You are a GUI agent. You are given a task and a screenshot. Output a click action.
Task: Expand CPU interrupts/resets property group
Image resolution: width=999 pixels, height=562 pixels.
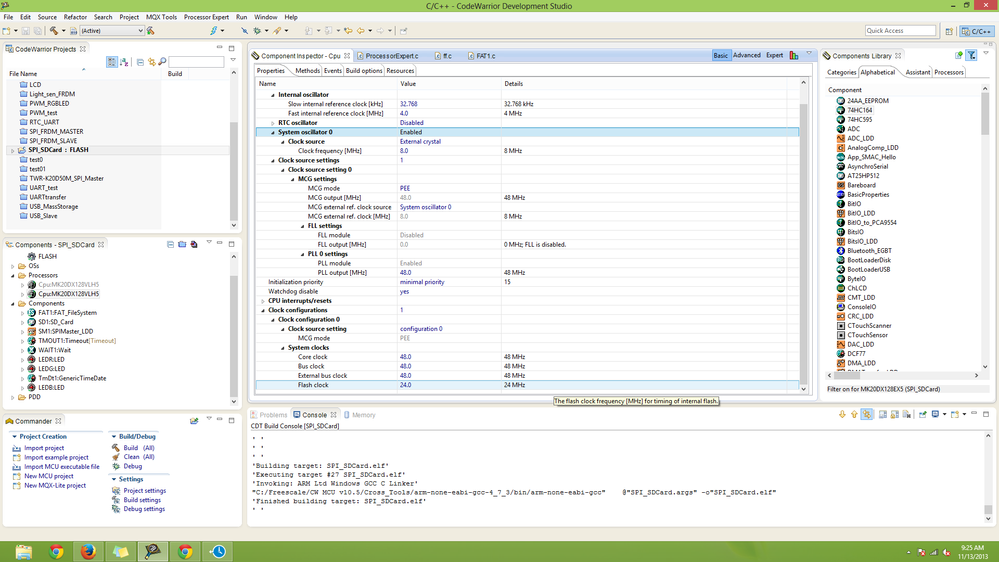tap(263, 301)
